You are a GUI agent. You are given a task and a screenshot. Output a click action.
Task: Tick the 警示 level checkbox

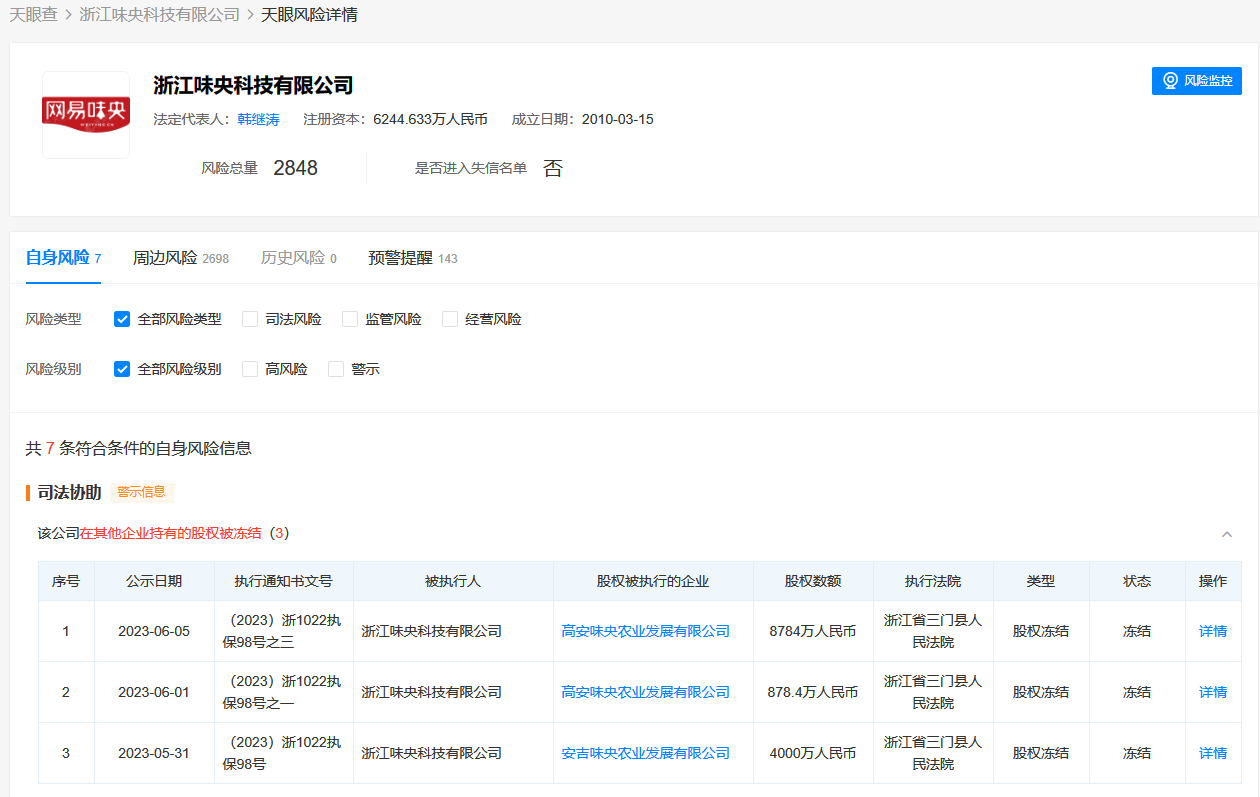[336, 369]
